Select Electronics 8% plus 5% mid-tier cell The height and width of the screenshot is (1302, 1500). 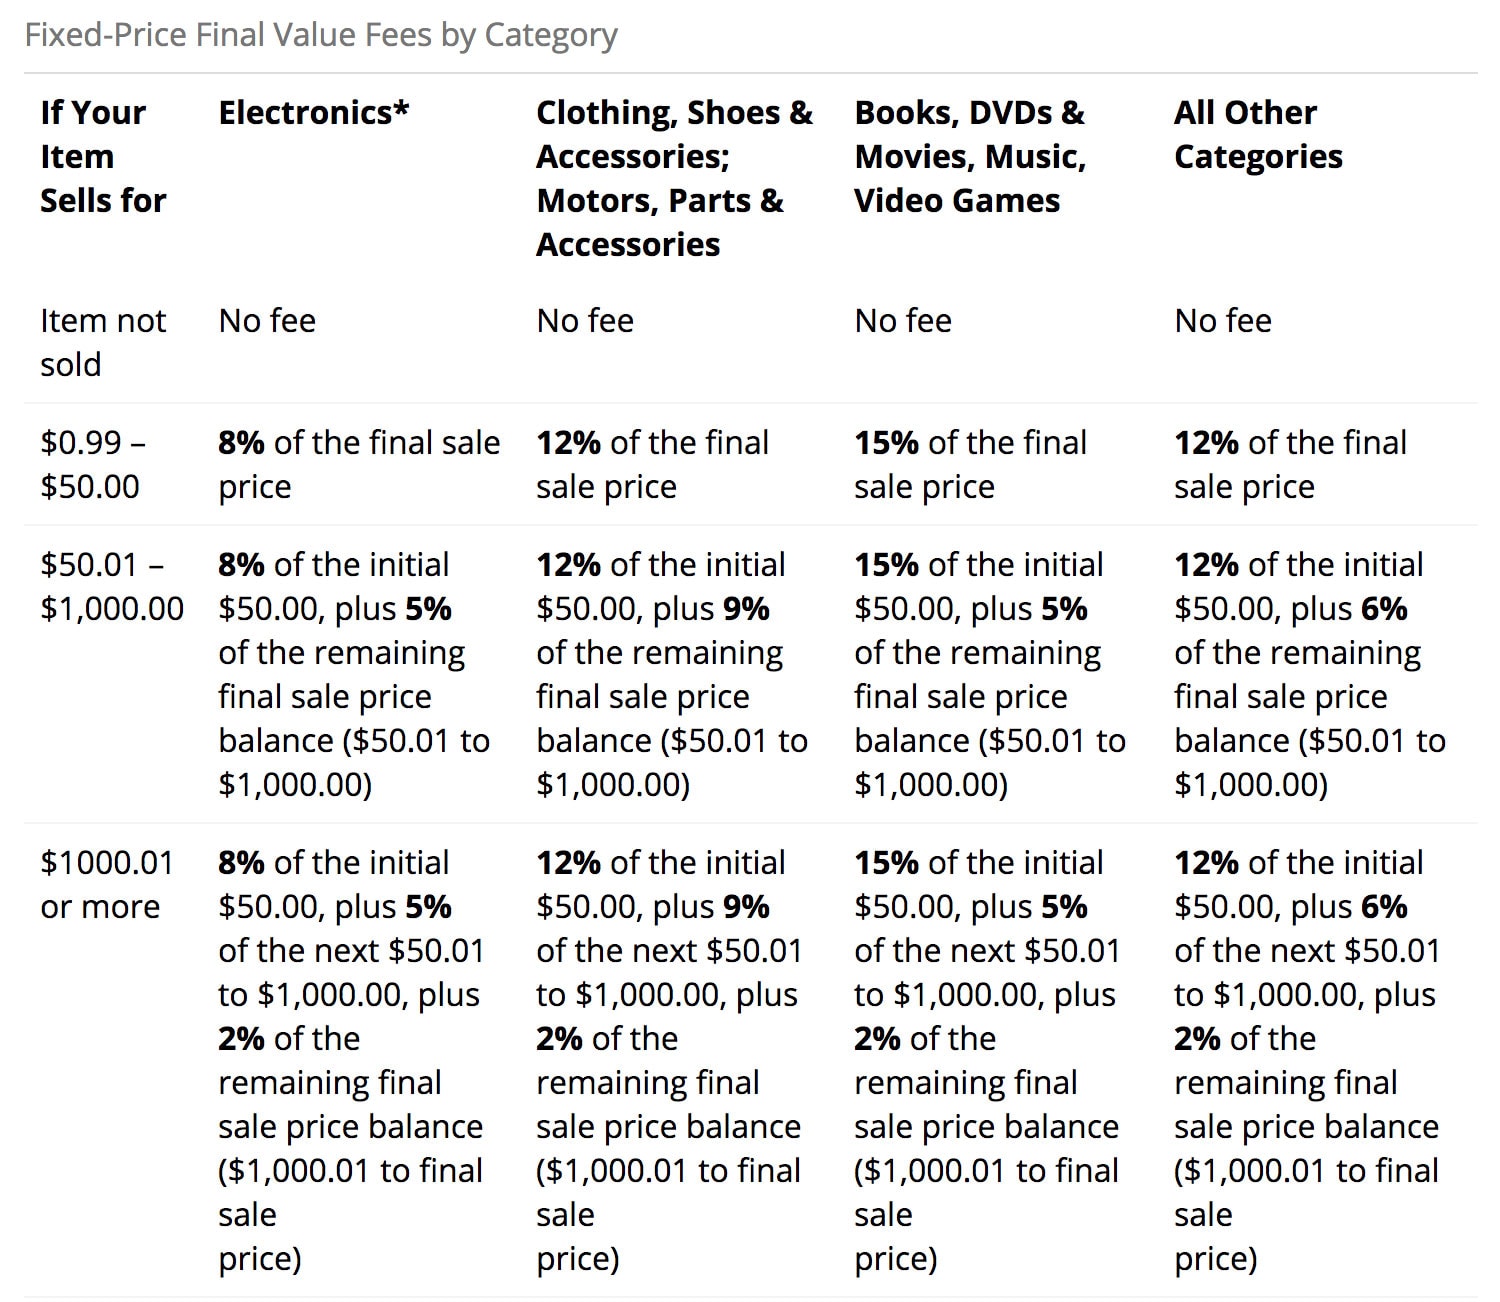click(354, 674)
